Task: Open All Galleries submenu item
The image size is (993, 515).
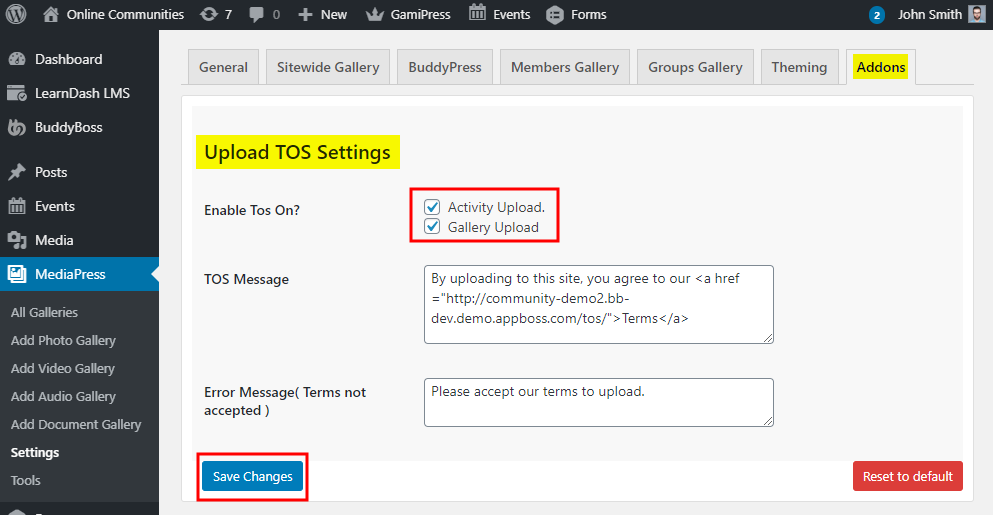Action: click(44, 312)
